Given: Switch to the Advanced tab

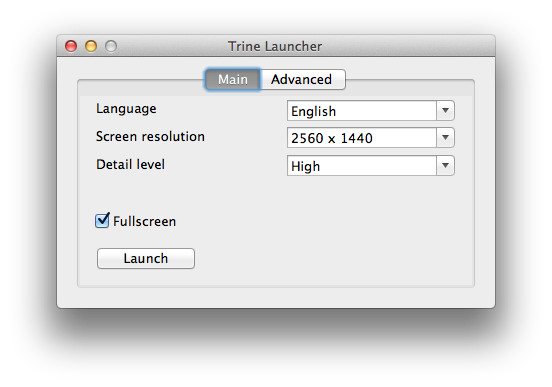Looking at the screenshot, I should pyautogui.click(x=303, y=80).
